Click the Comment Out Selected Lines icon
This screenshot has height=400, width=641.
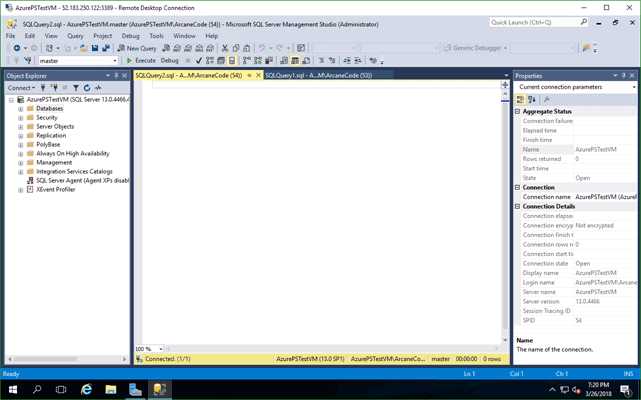(321, 61)
